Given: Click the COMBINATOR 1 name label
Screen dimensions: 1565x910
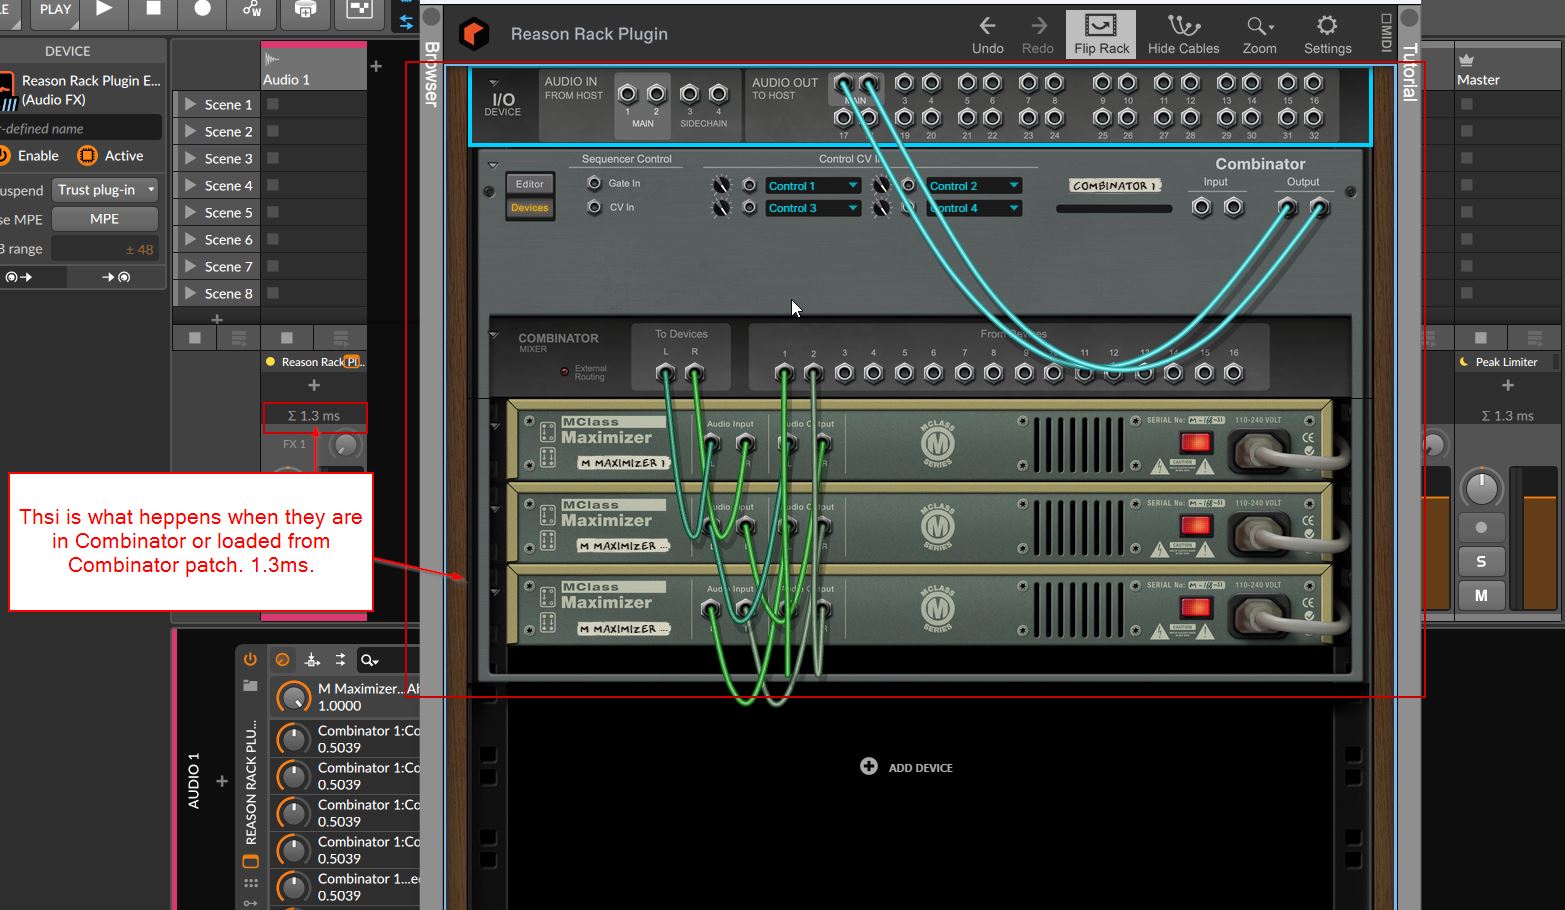Looking at the screenshot, I should pyautogui.click(x=1113, y=186).
